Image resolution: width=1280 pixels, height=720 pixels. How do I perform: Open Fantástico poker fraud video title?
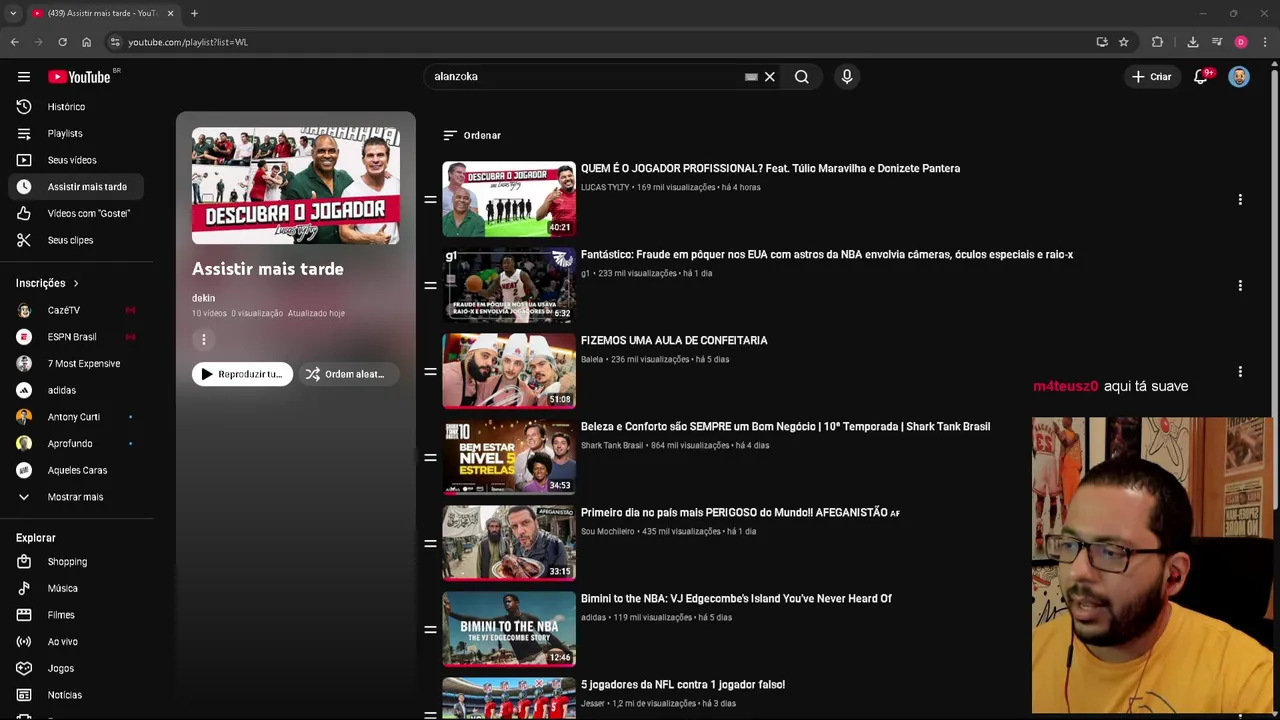(x=827, y=255)
